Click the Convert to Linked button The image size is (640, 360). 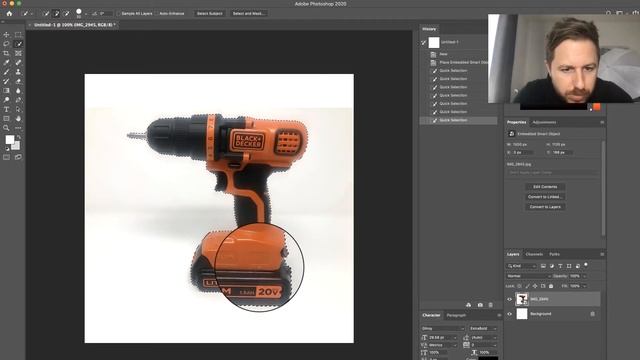coord(545,197)
